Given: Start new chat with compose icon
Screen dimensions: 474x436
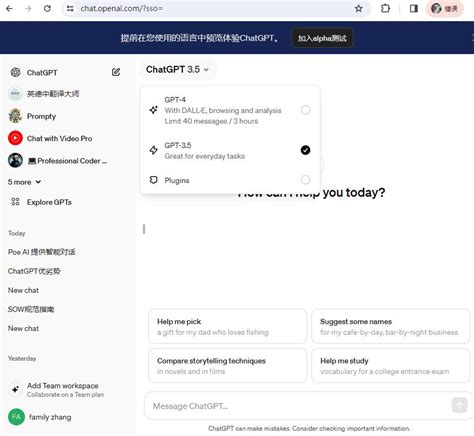Looking at the screenshot, I should [116, 72].
